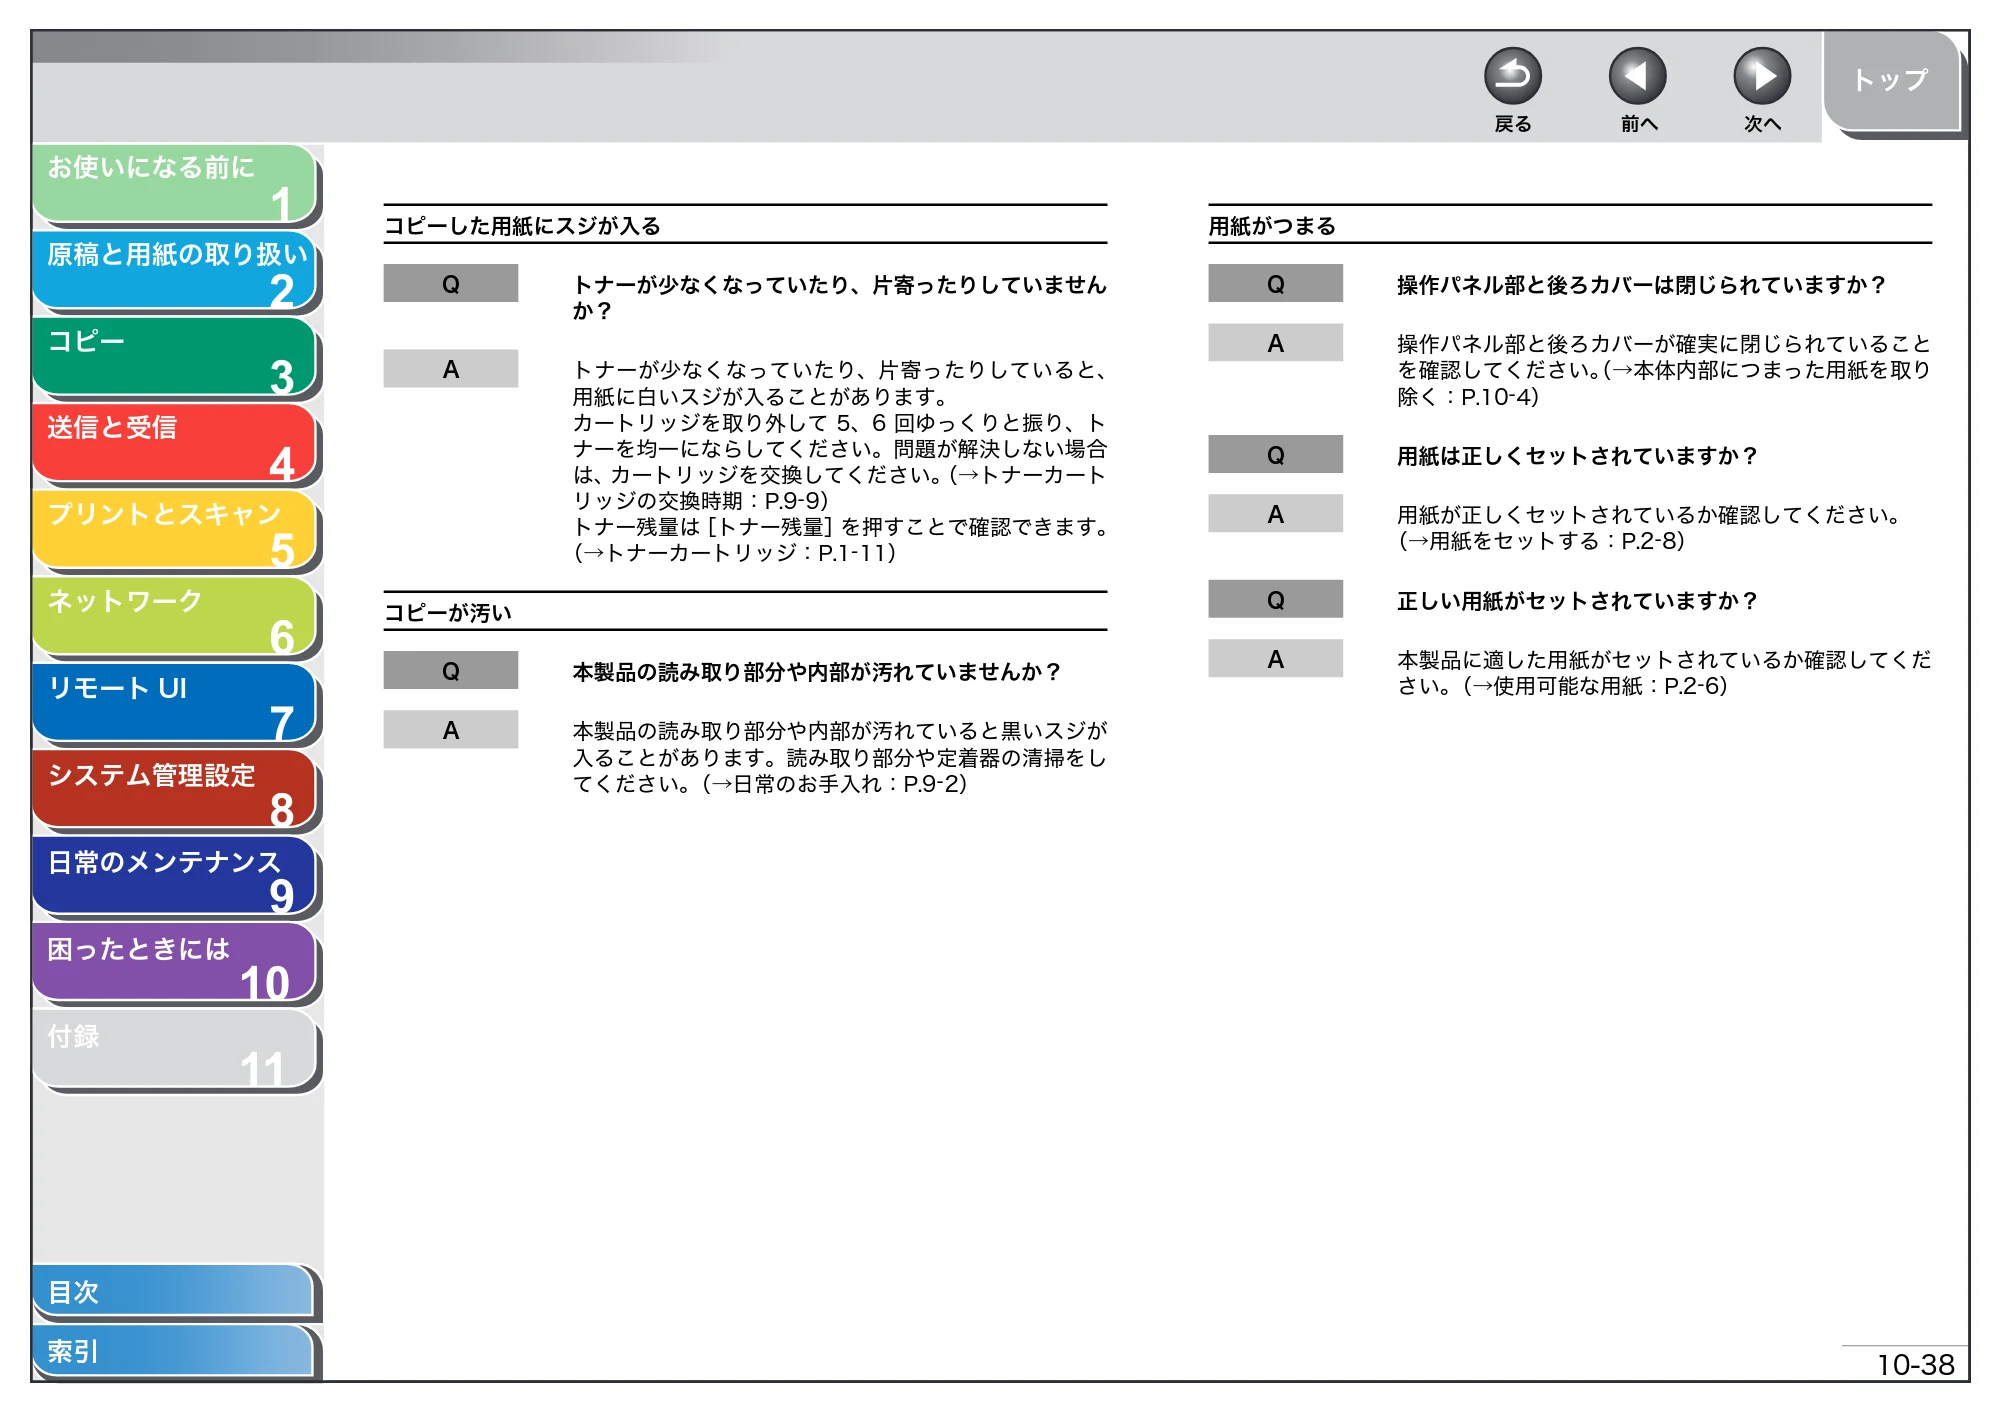This screenshot has width=2000, height=1414.
Task: Click question 本製品の読み取り部分や内部が汚れていませんか？
Action: (x=817, y=672)
